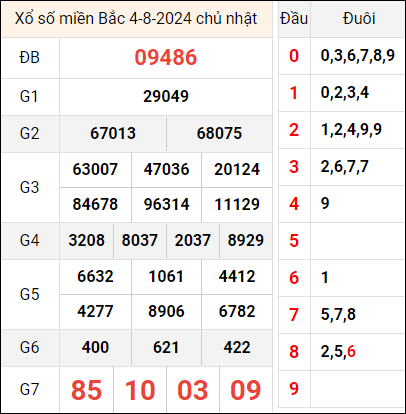Click G4 number 8929

(x=246, y=240)
